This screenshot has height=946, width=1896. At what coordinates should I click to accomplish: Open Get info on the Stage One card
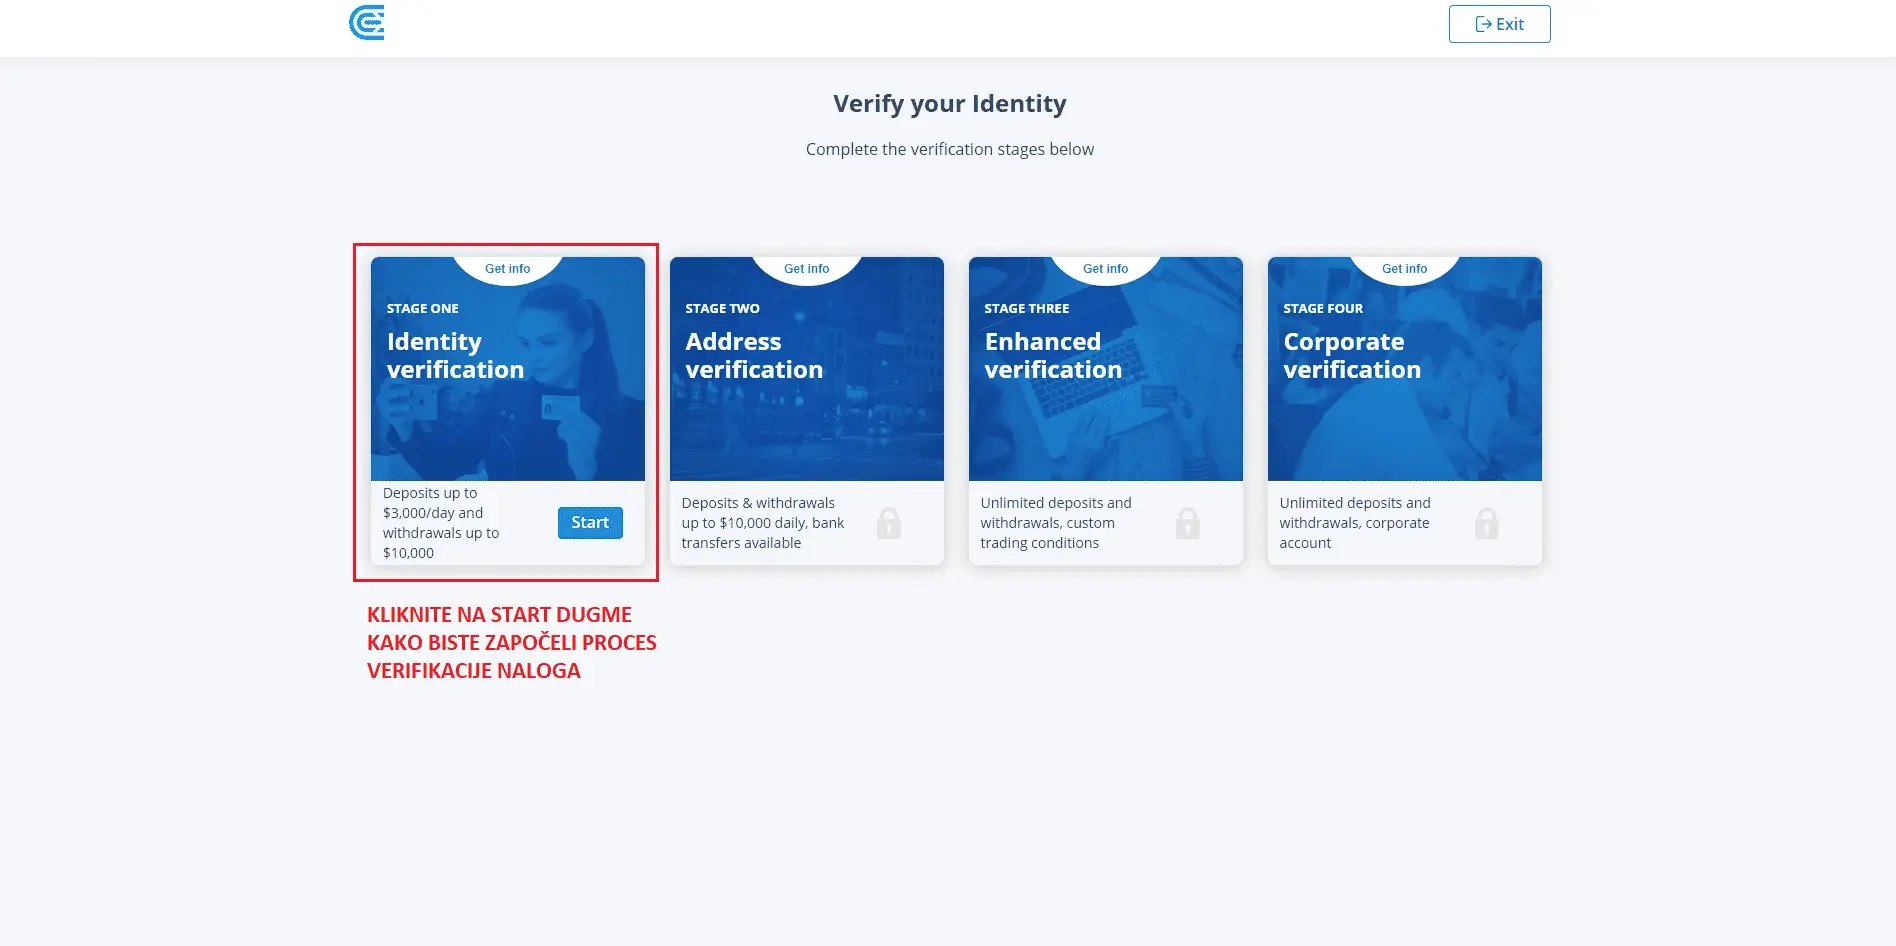click(508, 269)
